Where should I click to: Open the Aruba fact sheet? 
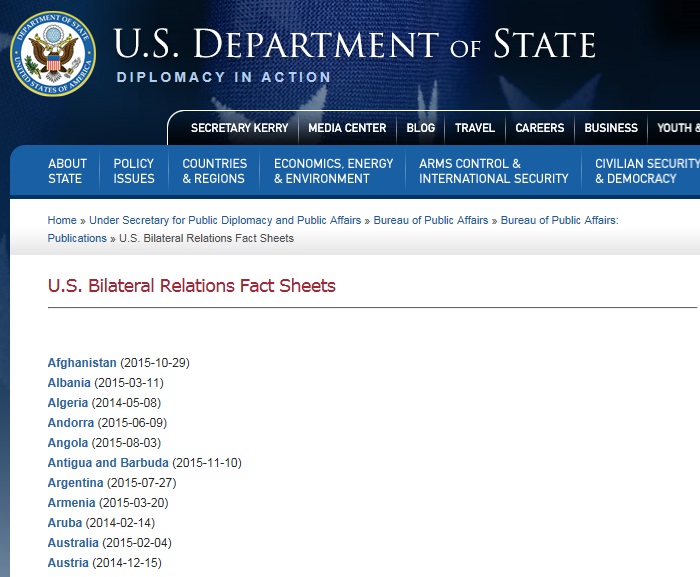click(65, 523)
